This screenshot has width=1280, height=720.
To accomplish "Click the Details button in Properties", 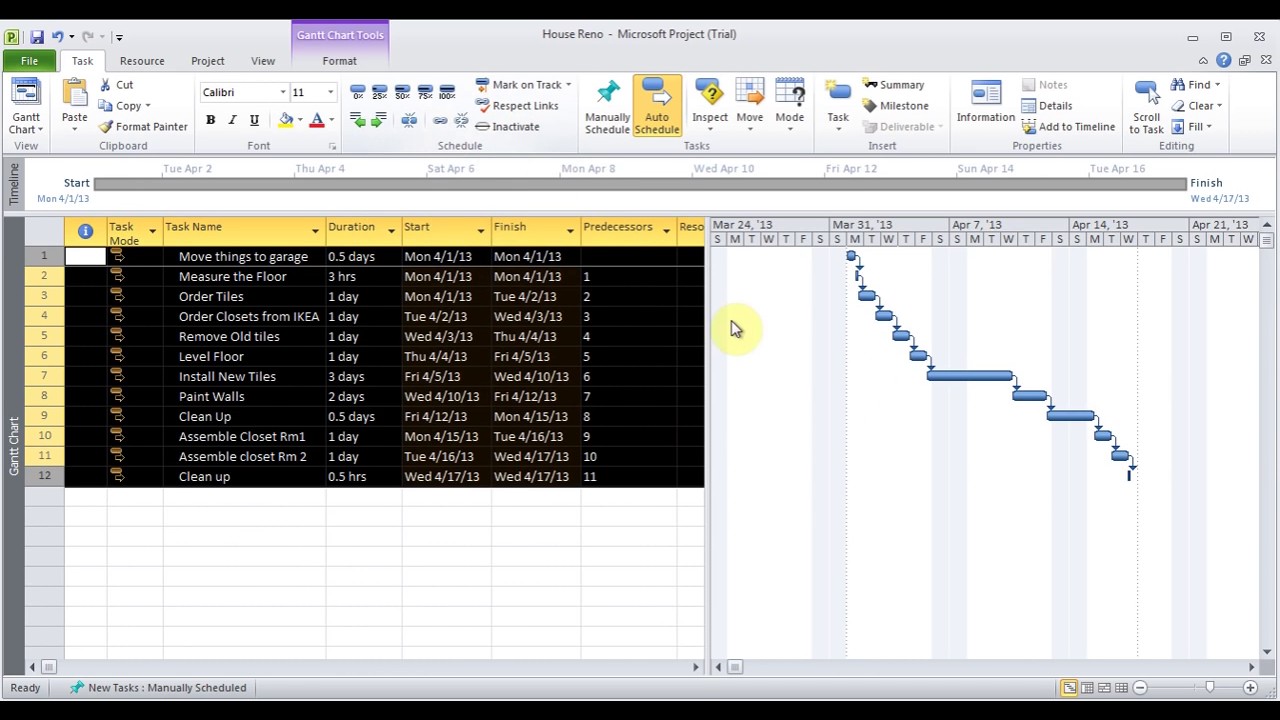I will 1047,106.
